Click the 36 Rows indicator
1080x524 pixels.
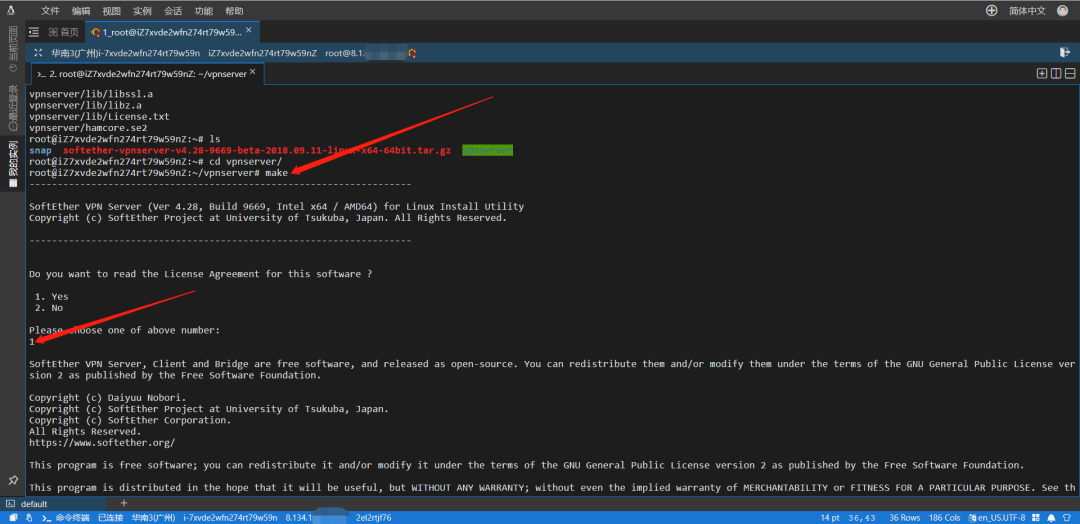click(x=904, y=517)
